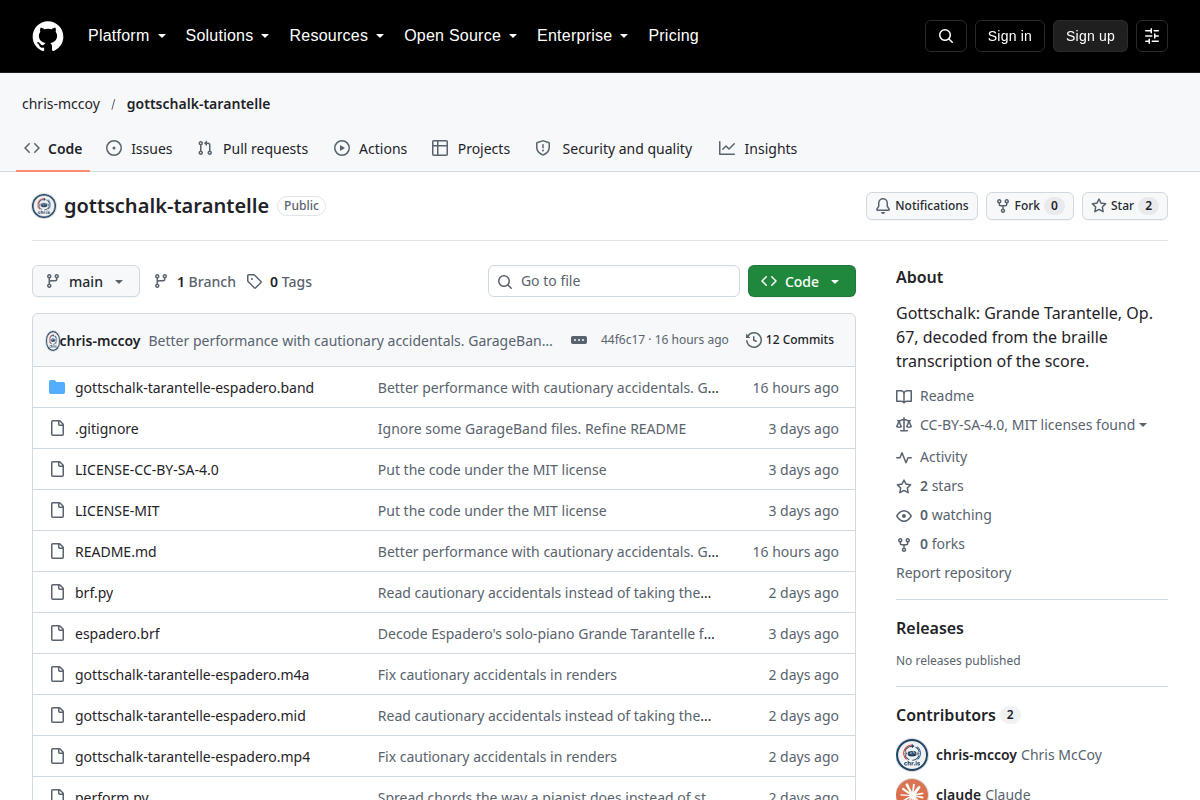Click the Readme book icon link
1200x800 pixels.
(x=935, y=396)
